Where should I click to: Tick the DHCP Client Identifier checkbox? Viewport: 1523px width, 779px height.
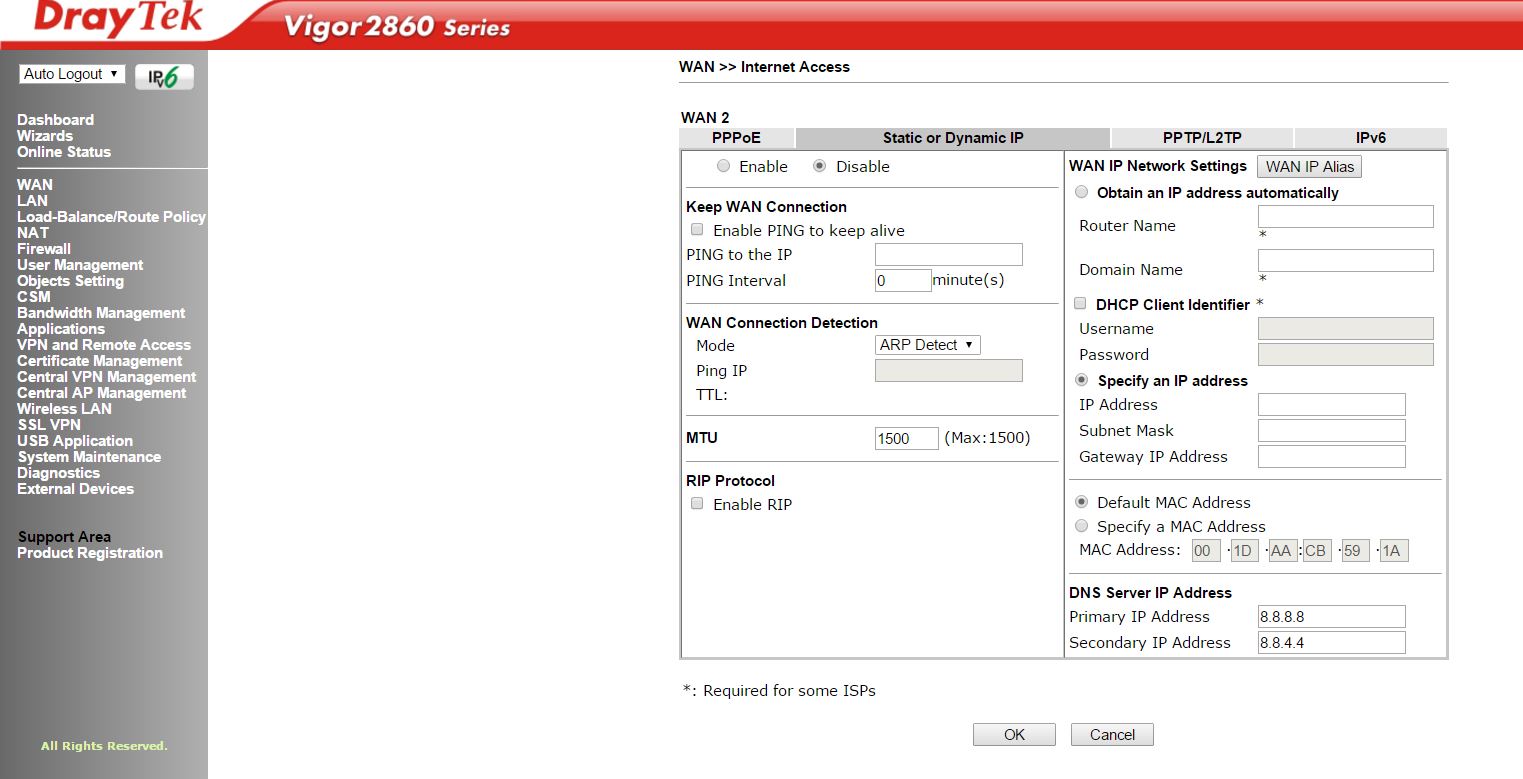1080,304
